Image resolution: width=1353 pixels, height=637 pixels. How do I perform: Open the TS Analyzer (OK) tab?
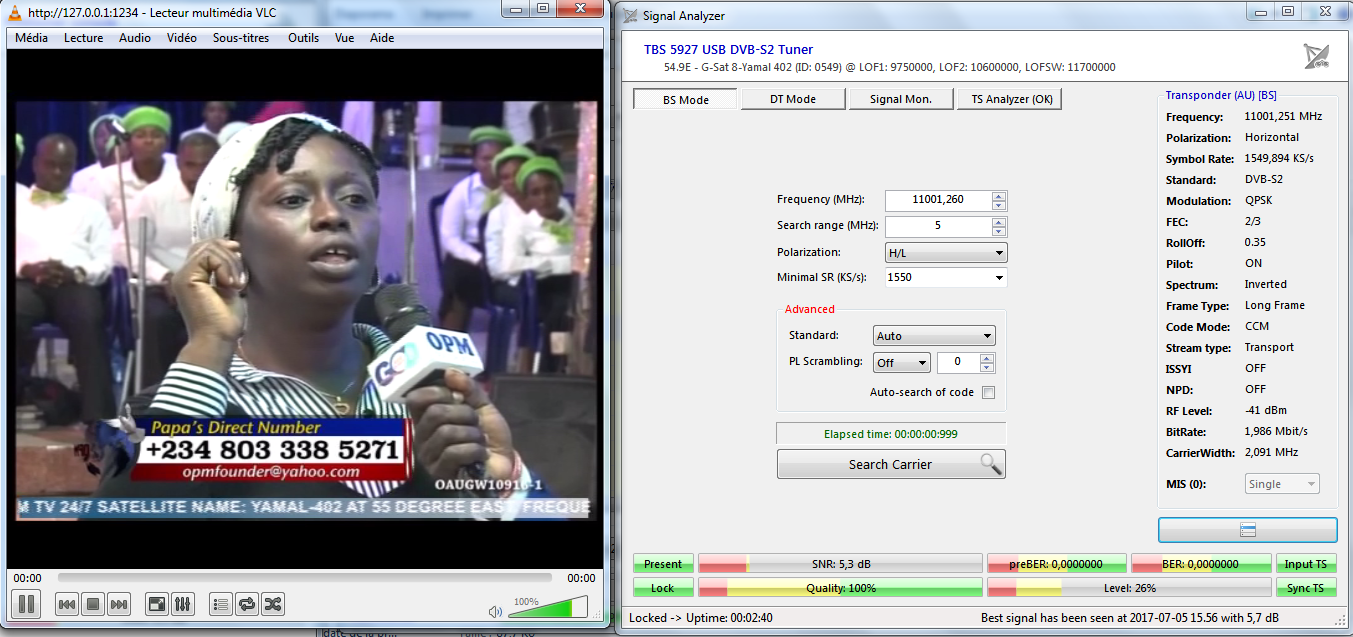[1009, 99]
